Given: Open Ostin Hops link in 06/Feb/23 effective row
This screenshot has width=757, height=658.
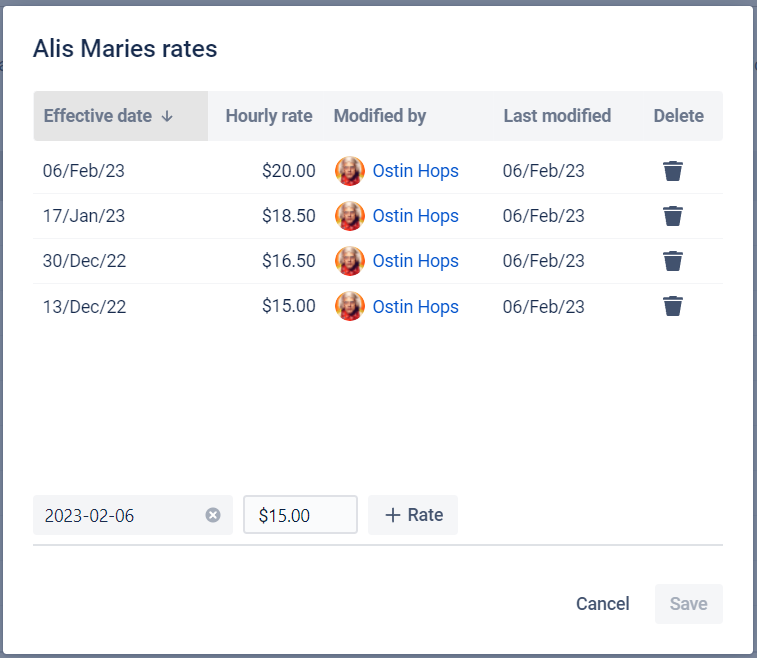Looking at the screenshot, I should point(415,171).
